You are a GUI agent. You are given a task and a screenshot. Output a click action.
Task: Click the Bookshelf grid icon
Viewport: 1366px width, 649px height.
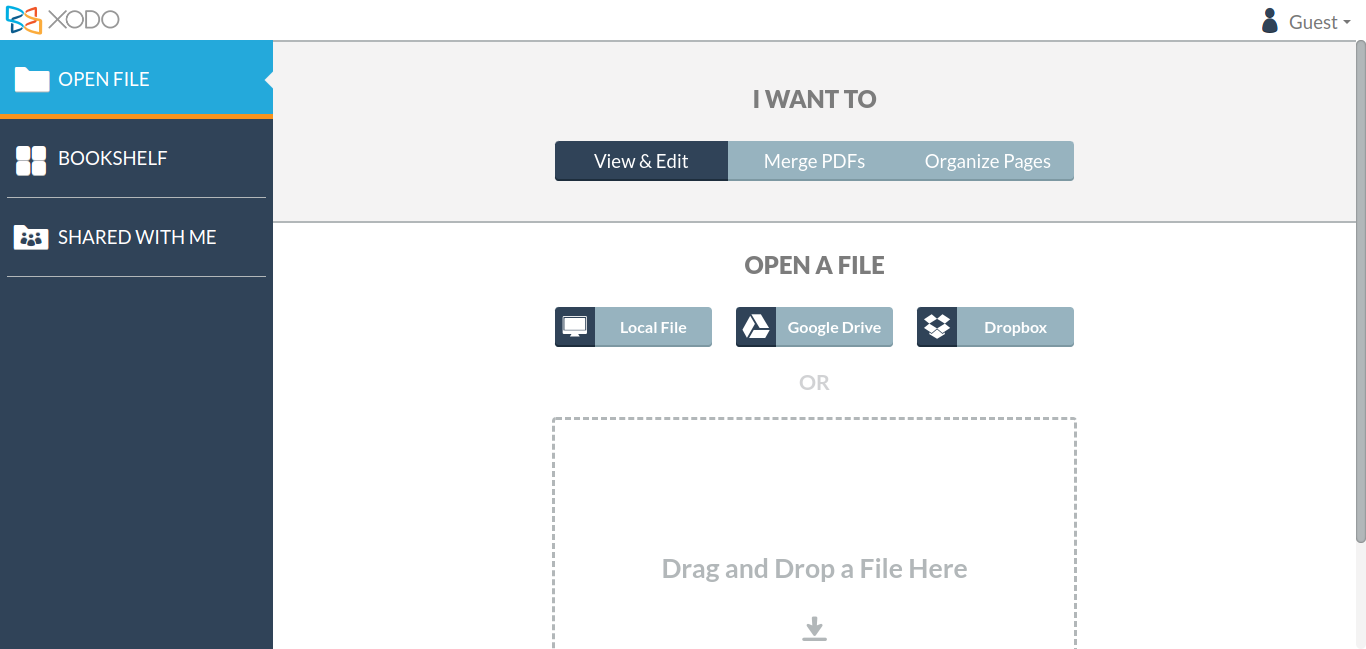(x=32, y=160)
